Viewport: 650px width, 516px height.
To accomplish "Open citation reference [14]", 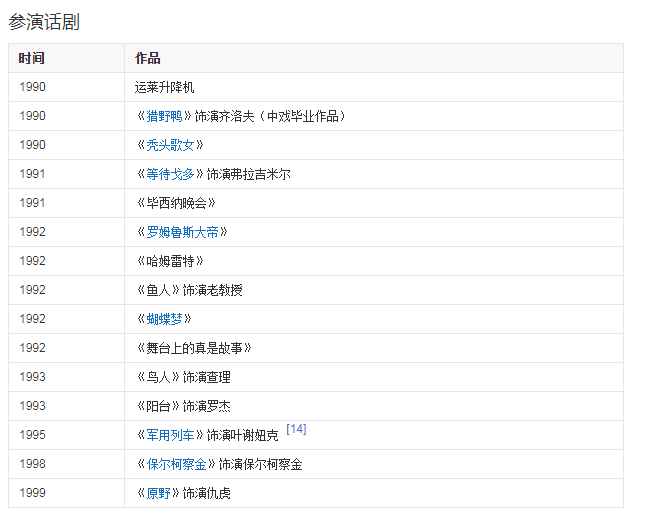I will 296,429.
